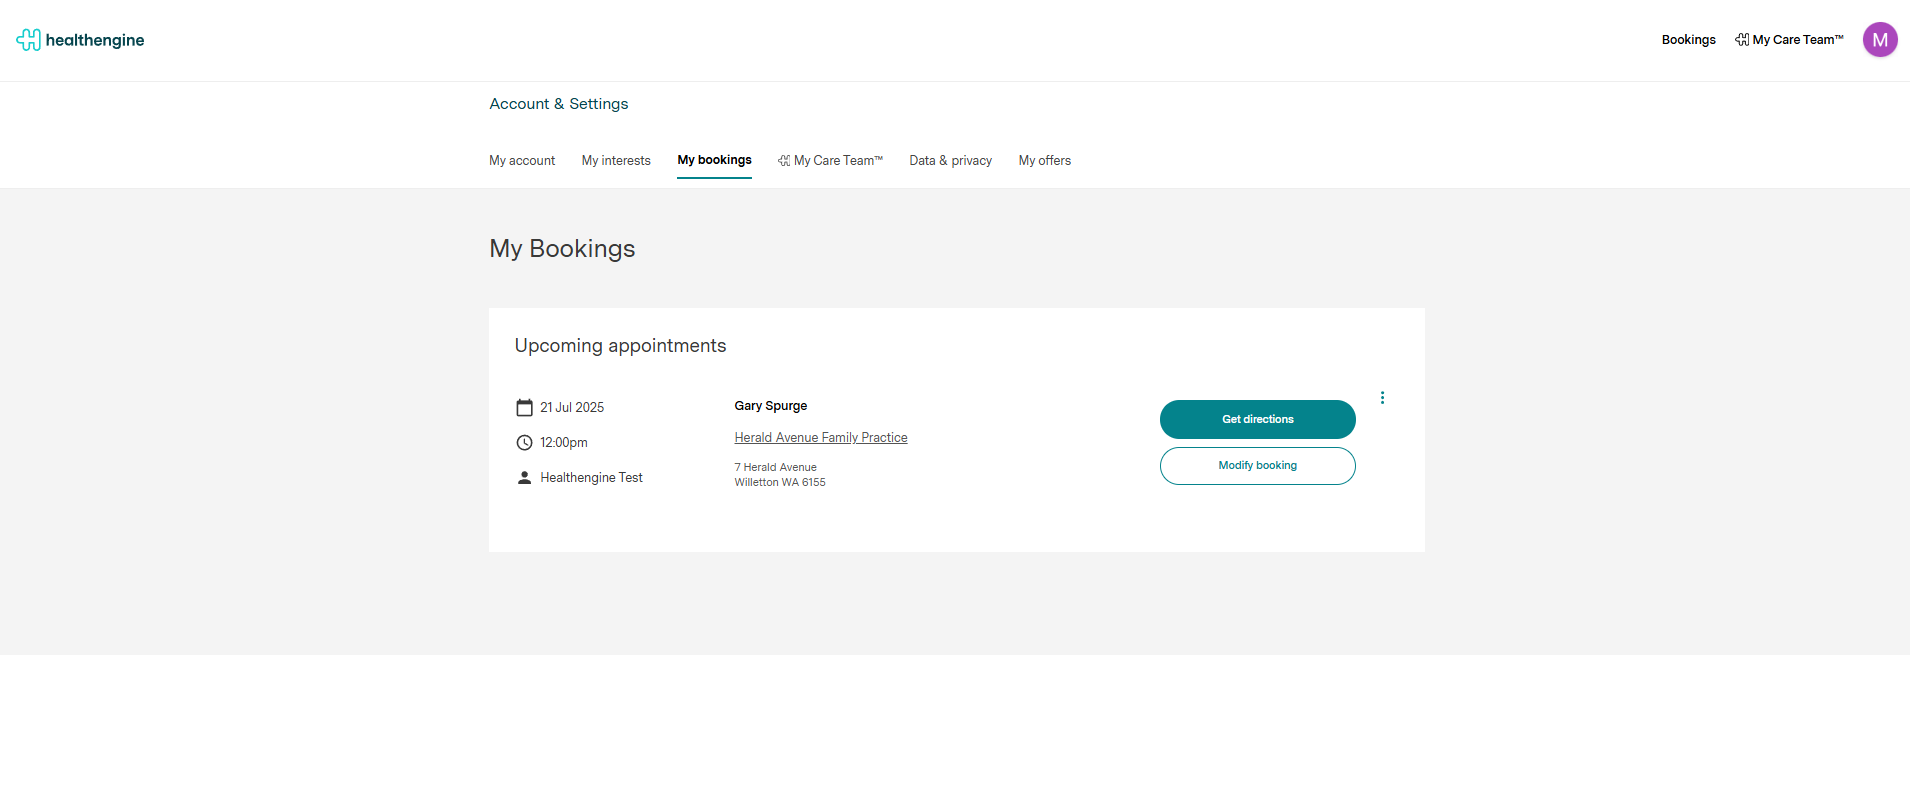The image size is (1910, 792).
Task: Click the calendar icon beside 21 Jul 2025
Action: pos(524,408)
